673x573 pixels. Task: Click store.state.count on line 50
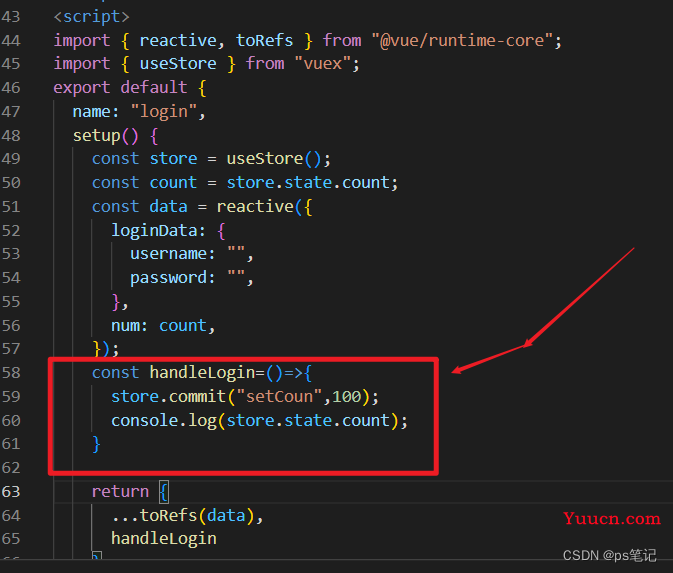click(x=308, y=183)
